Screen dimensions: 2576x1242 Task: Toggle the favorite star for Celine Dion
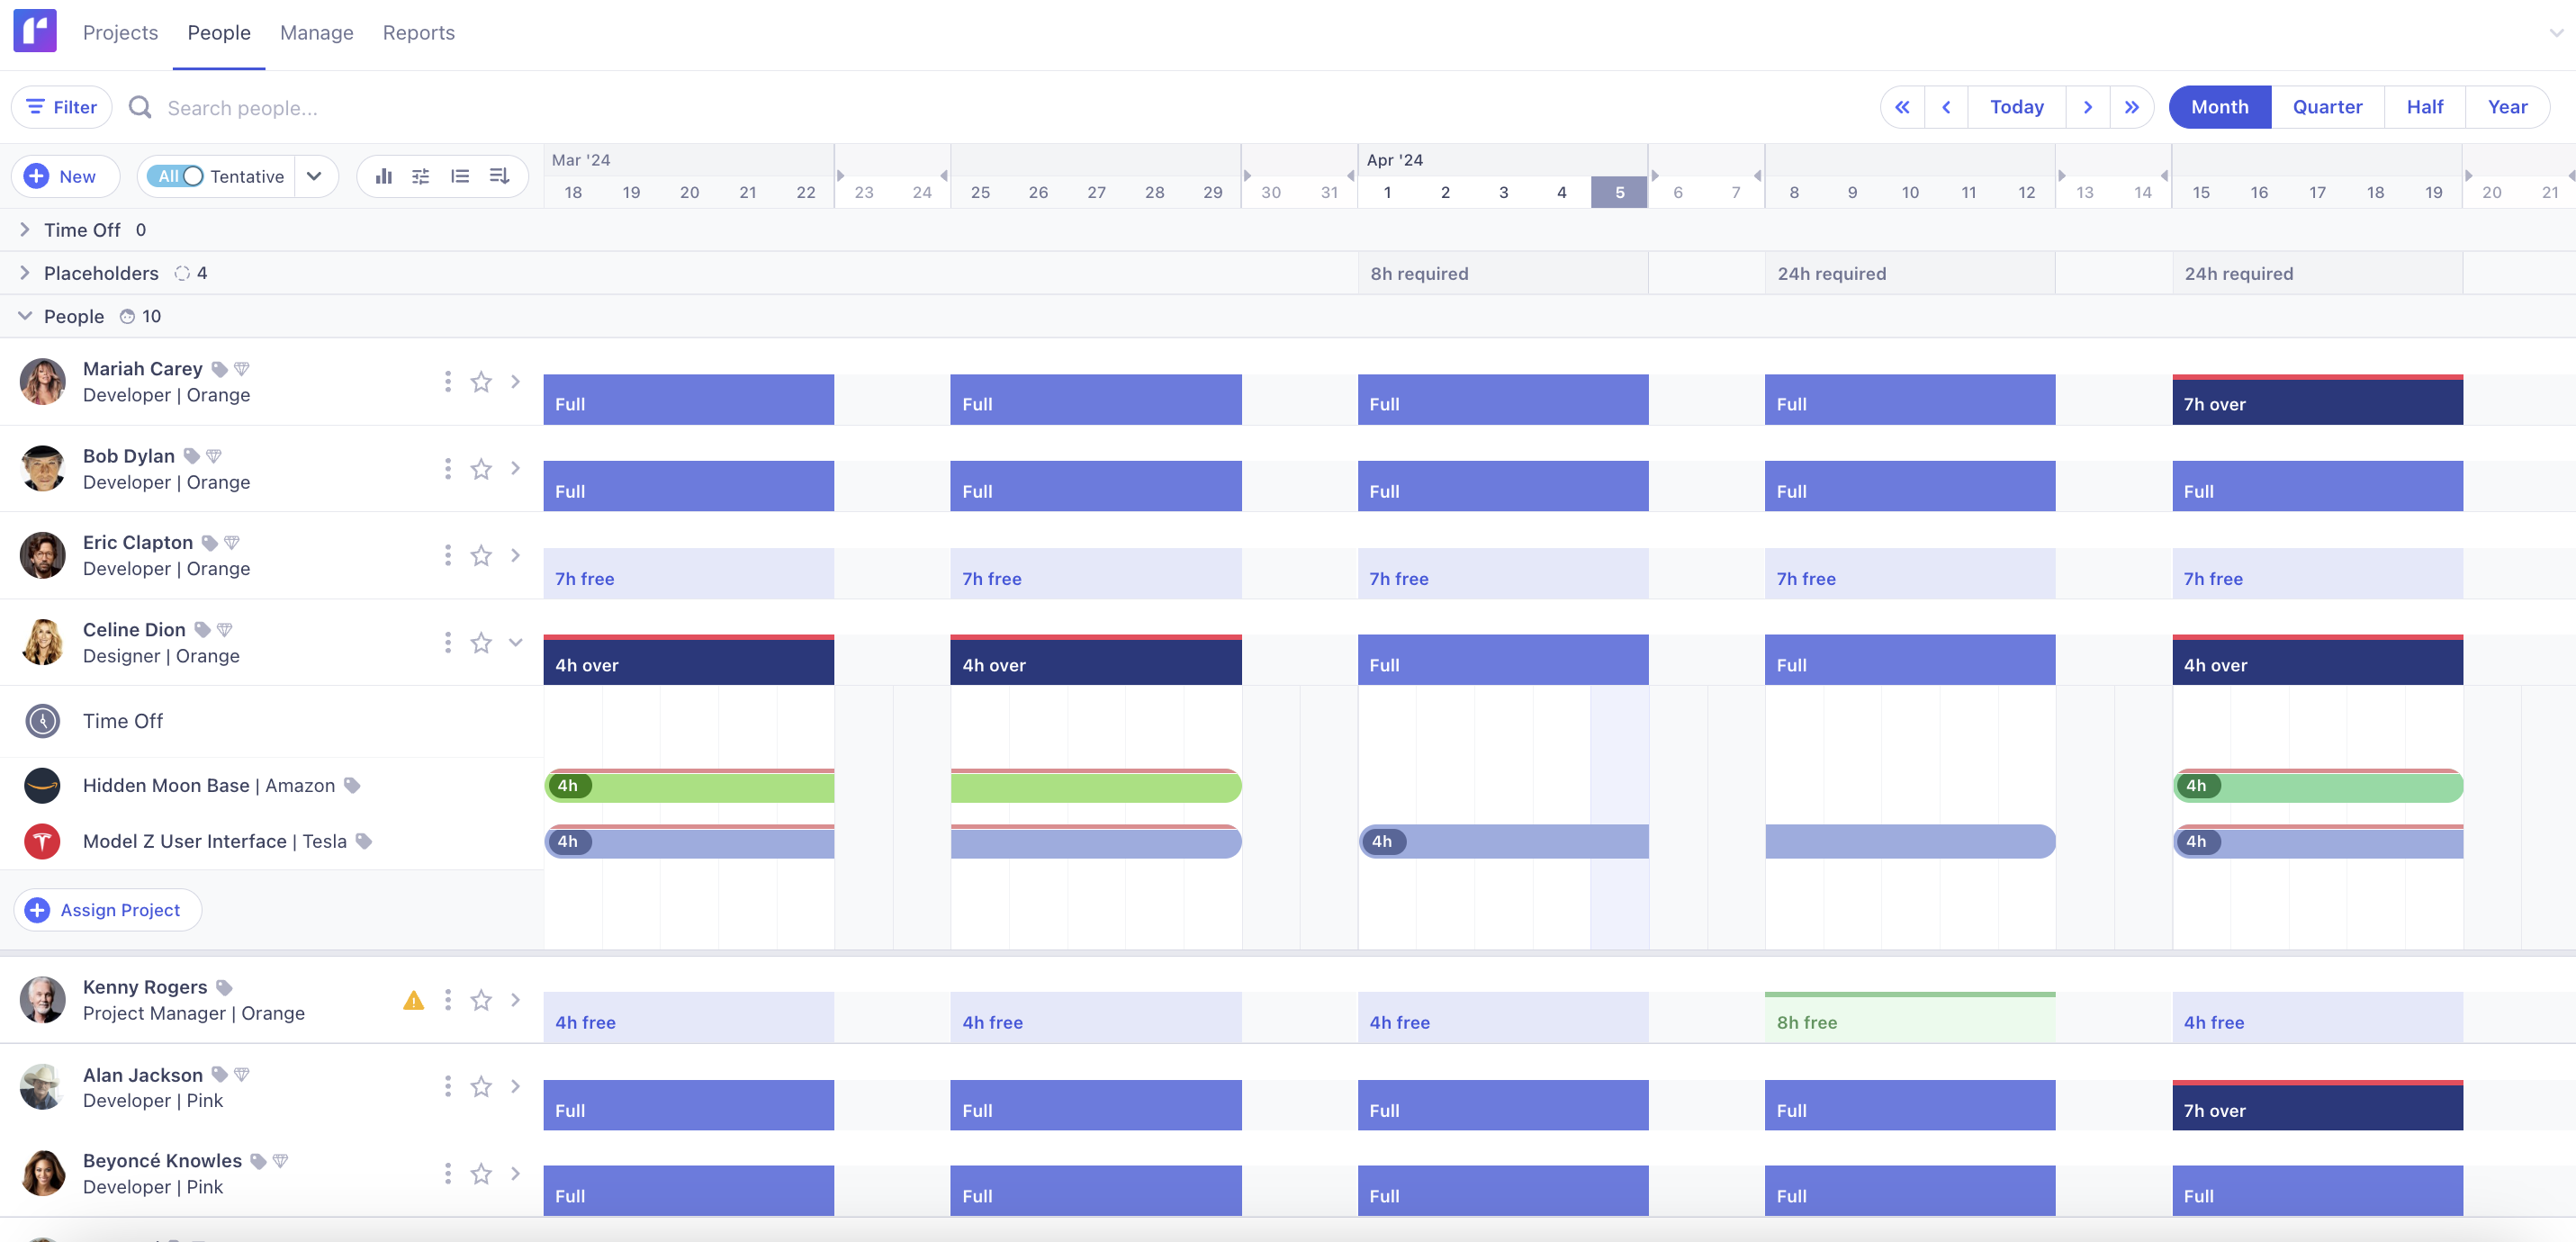[x=481, y=642]
